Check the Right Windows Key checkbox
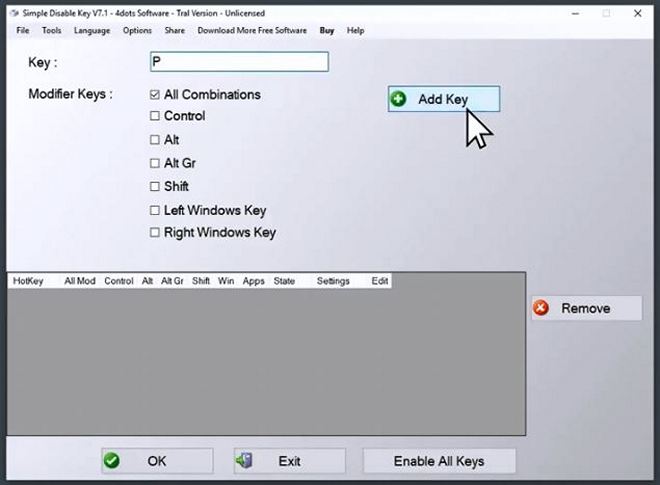This screenshot has height=485, width=660. [x=154, y=232]
